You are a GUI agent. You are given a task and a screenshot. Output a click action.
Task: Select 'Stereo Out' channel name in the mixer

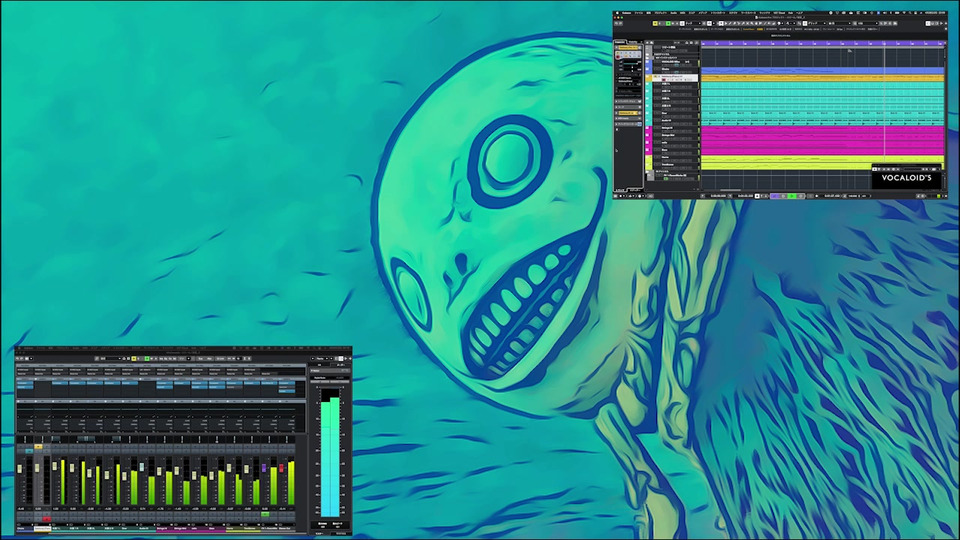(287, 528)
